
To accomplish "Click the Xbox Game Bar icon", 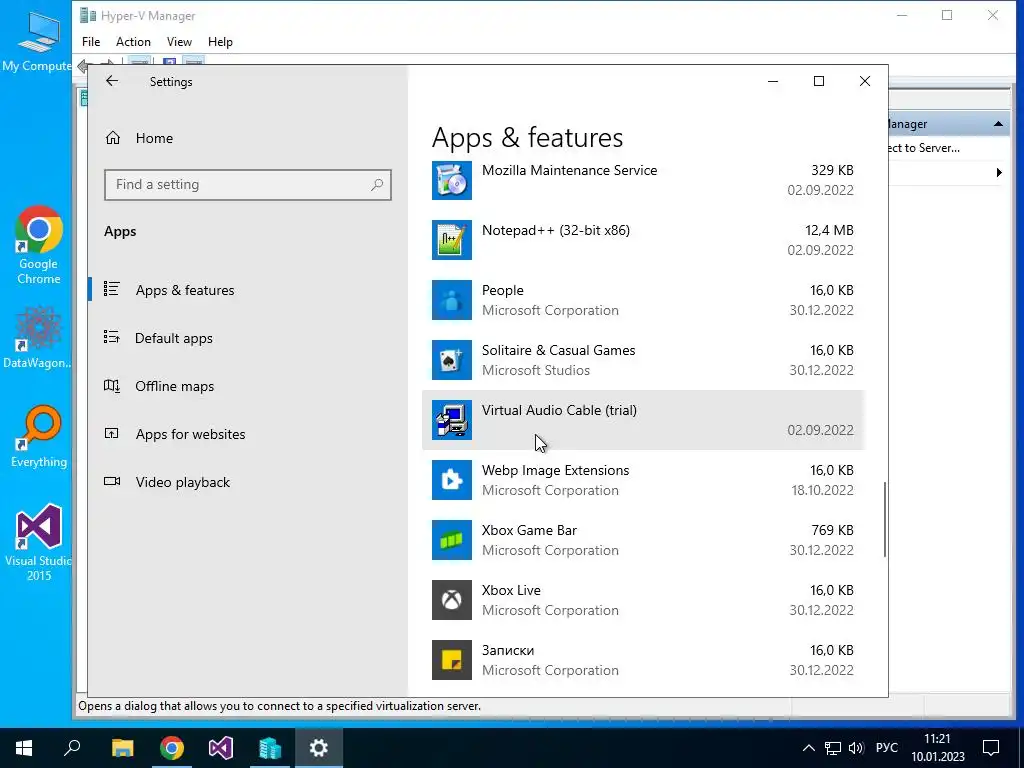I will point(451,540).
